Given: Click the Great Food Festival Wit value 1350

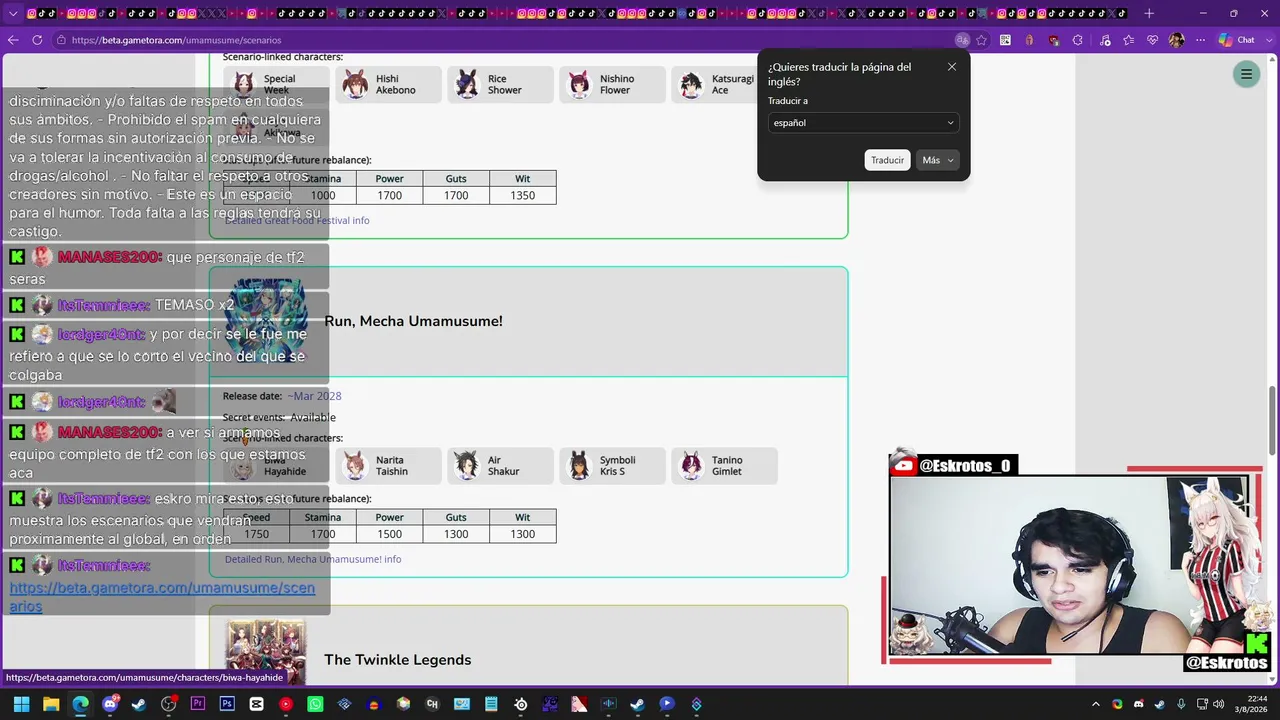Looking at the screenshot, I should click(x=522, y=195).
